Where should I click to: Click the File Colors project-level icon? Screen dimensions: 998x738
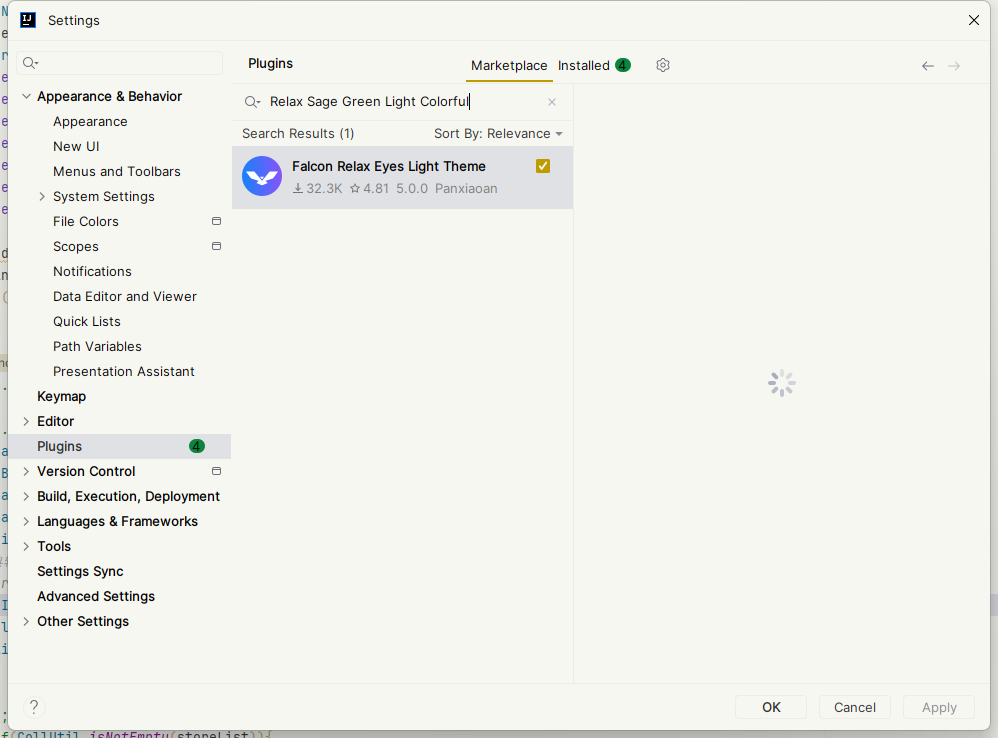point(216,221)
